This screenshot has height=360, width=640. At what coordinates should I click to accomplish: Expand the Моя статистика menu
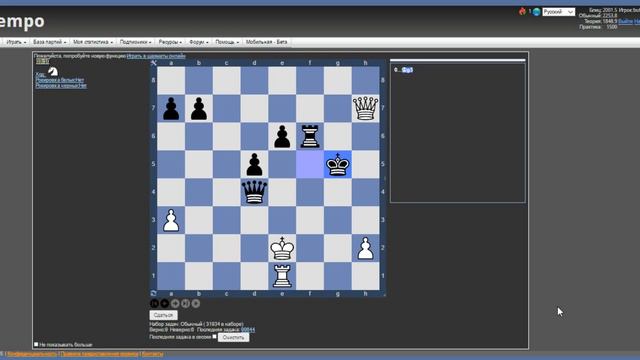point(93,42)
